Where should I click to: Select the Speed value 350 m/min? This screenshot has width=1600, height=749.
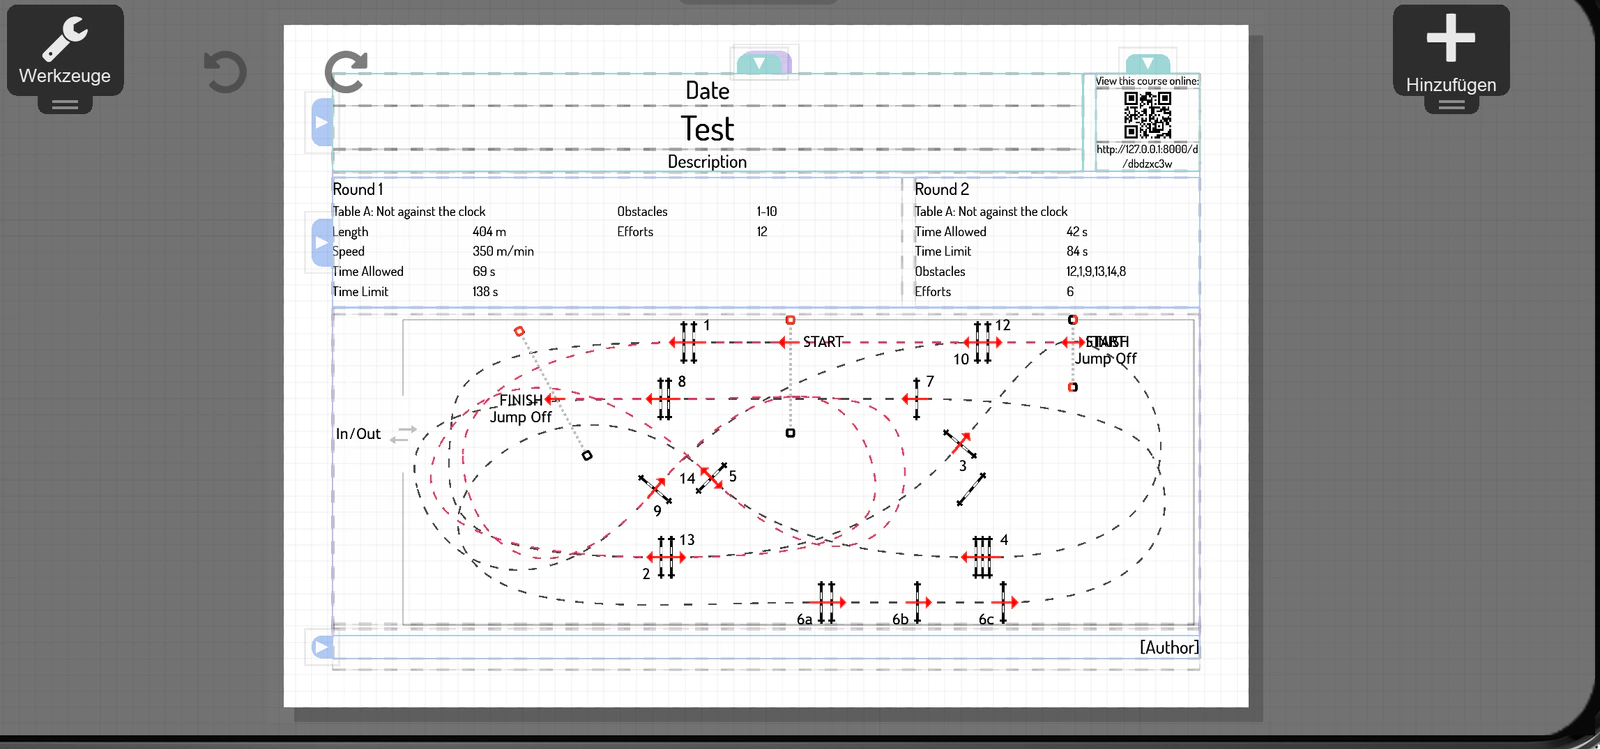(x=503, y=252)
